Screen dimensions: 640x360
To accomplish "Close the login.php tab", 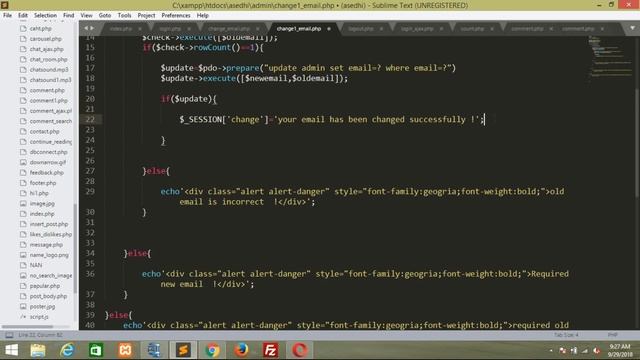I will pos(189,29).
